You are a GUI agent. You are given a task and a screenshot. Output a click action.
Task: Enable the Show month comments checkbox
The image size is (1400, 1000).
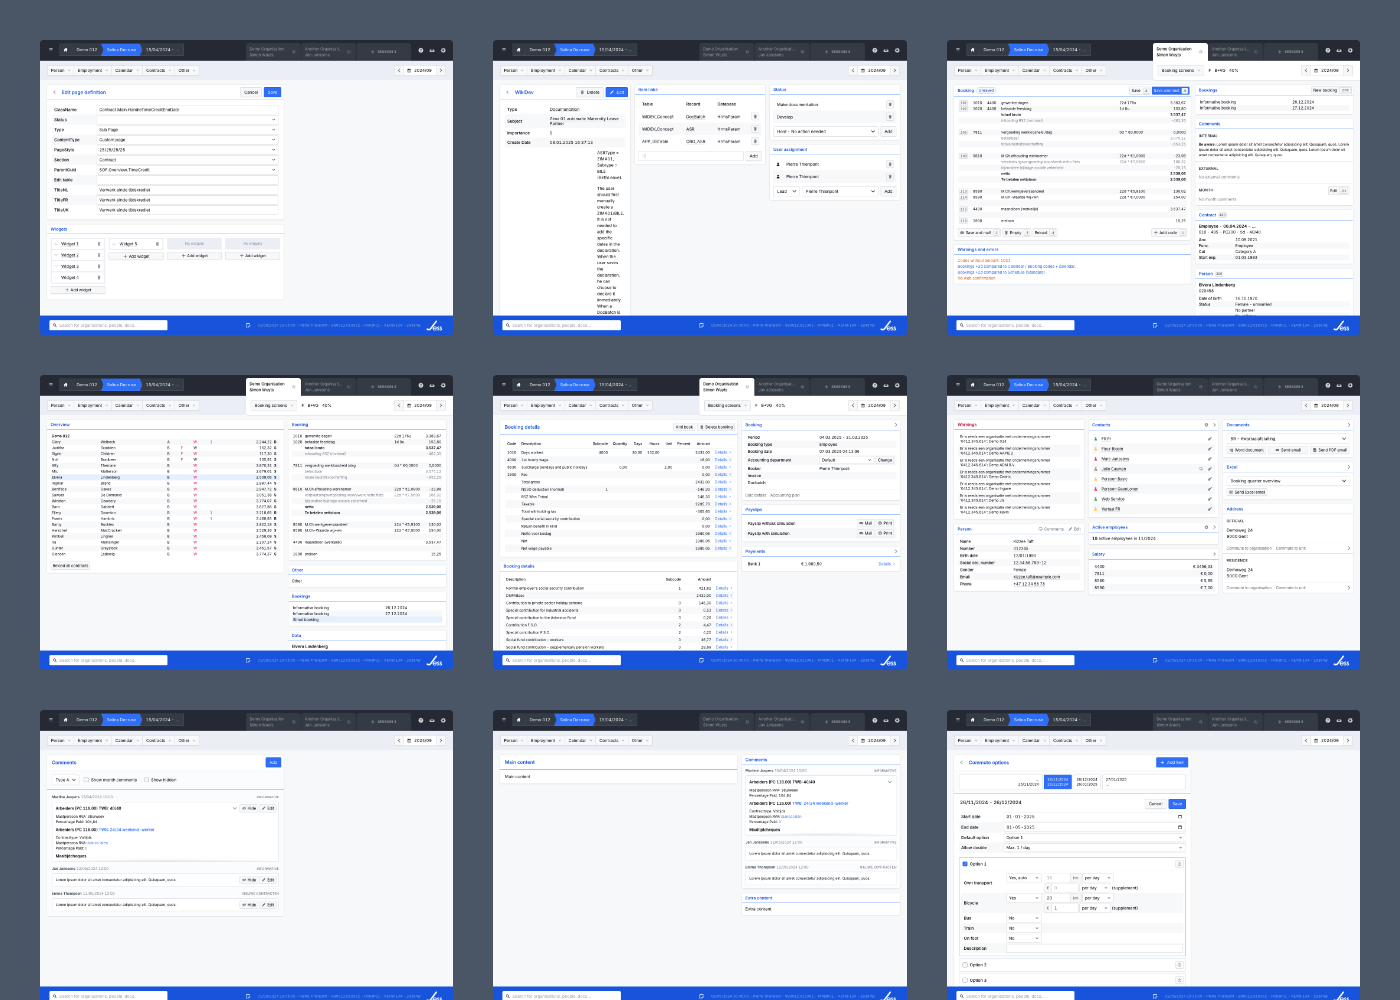coord(87,780)
